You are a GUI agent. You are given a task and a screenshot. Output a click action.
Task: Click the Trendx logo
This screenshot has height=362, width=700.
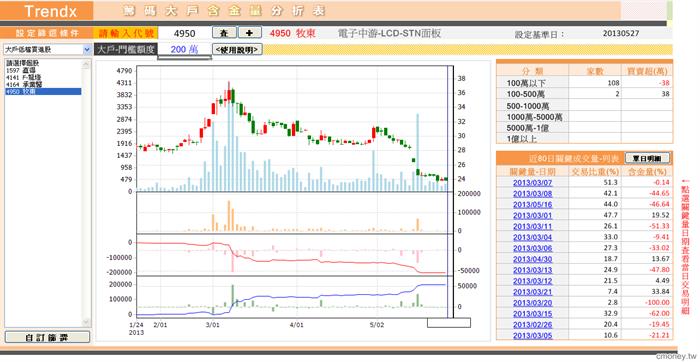click(x=51, y=12)
